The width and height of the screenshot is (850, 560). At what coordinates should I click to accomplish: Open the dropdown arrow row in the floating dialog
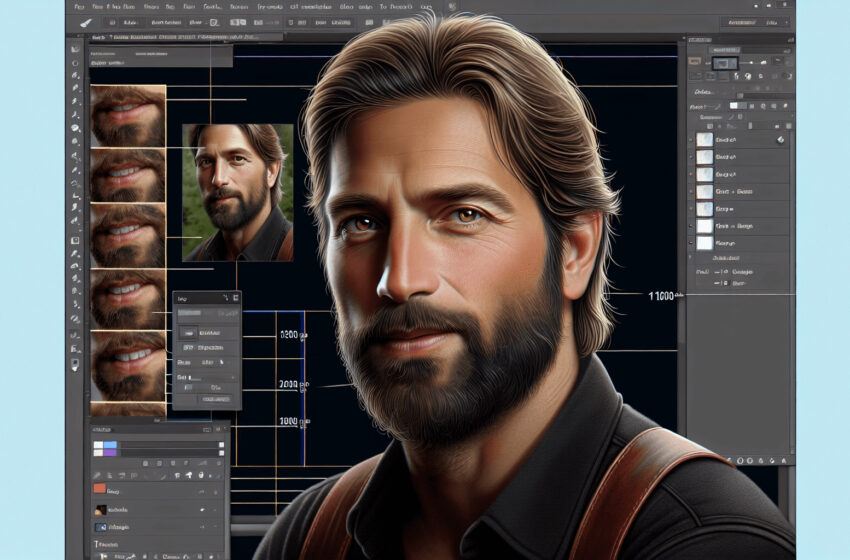[x=205, y=362]
